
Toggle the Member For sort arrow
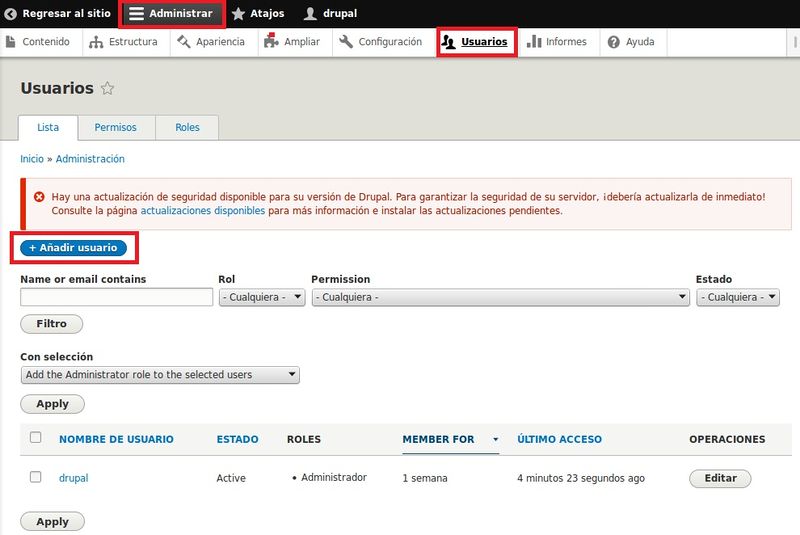click(x=495, y=439)
